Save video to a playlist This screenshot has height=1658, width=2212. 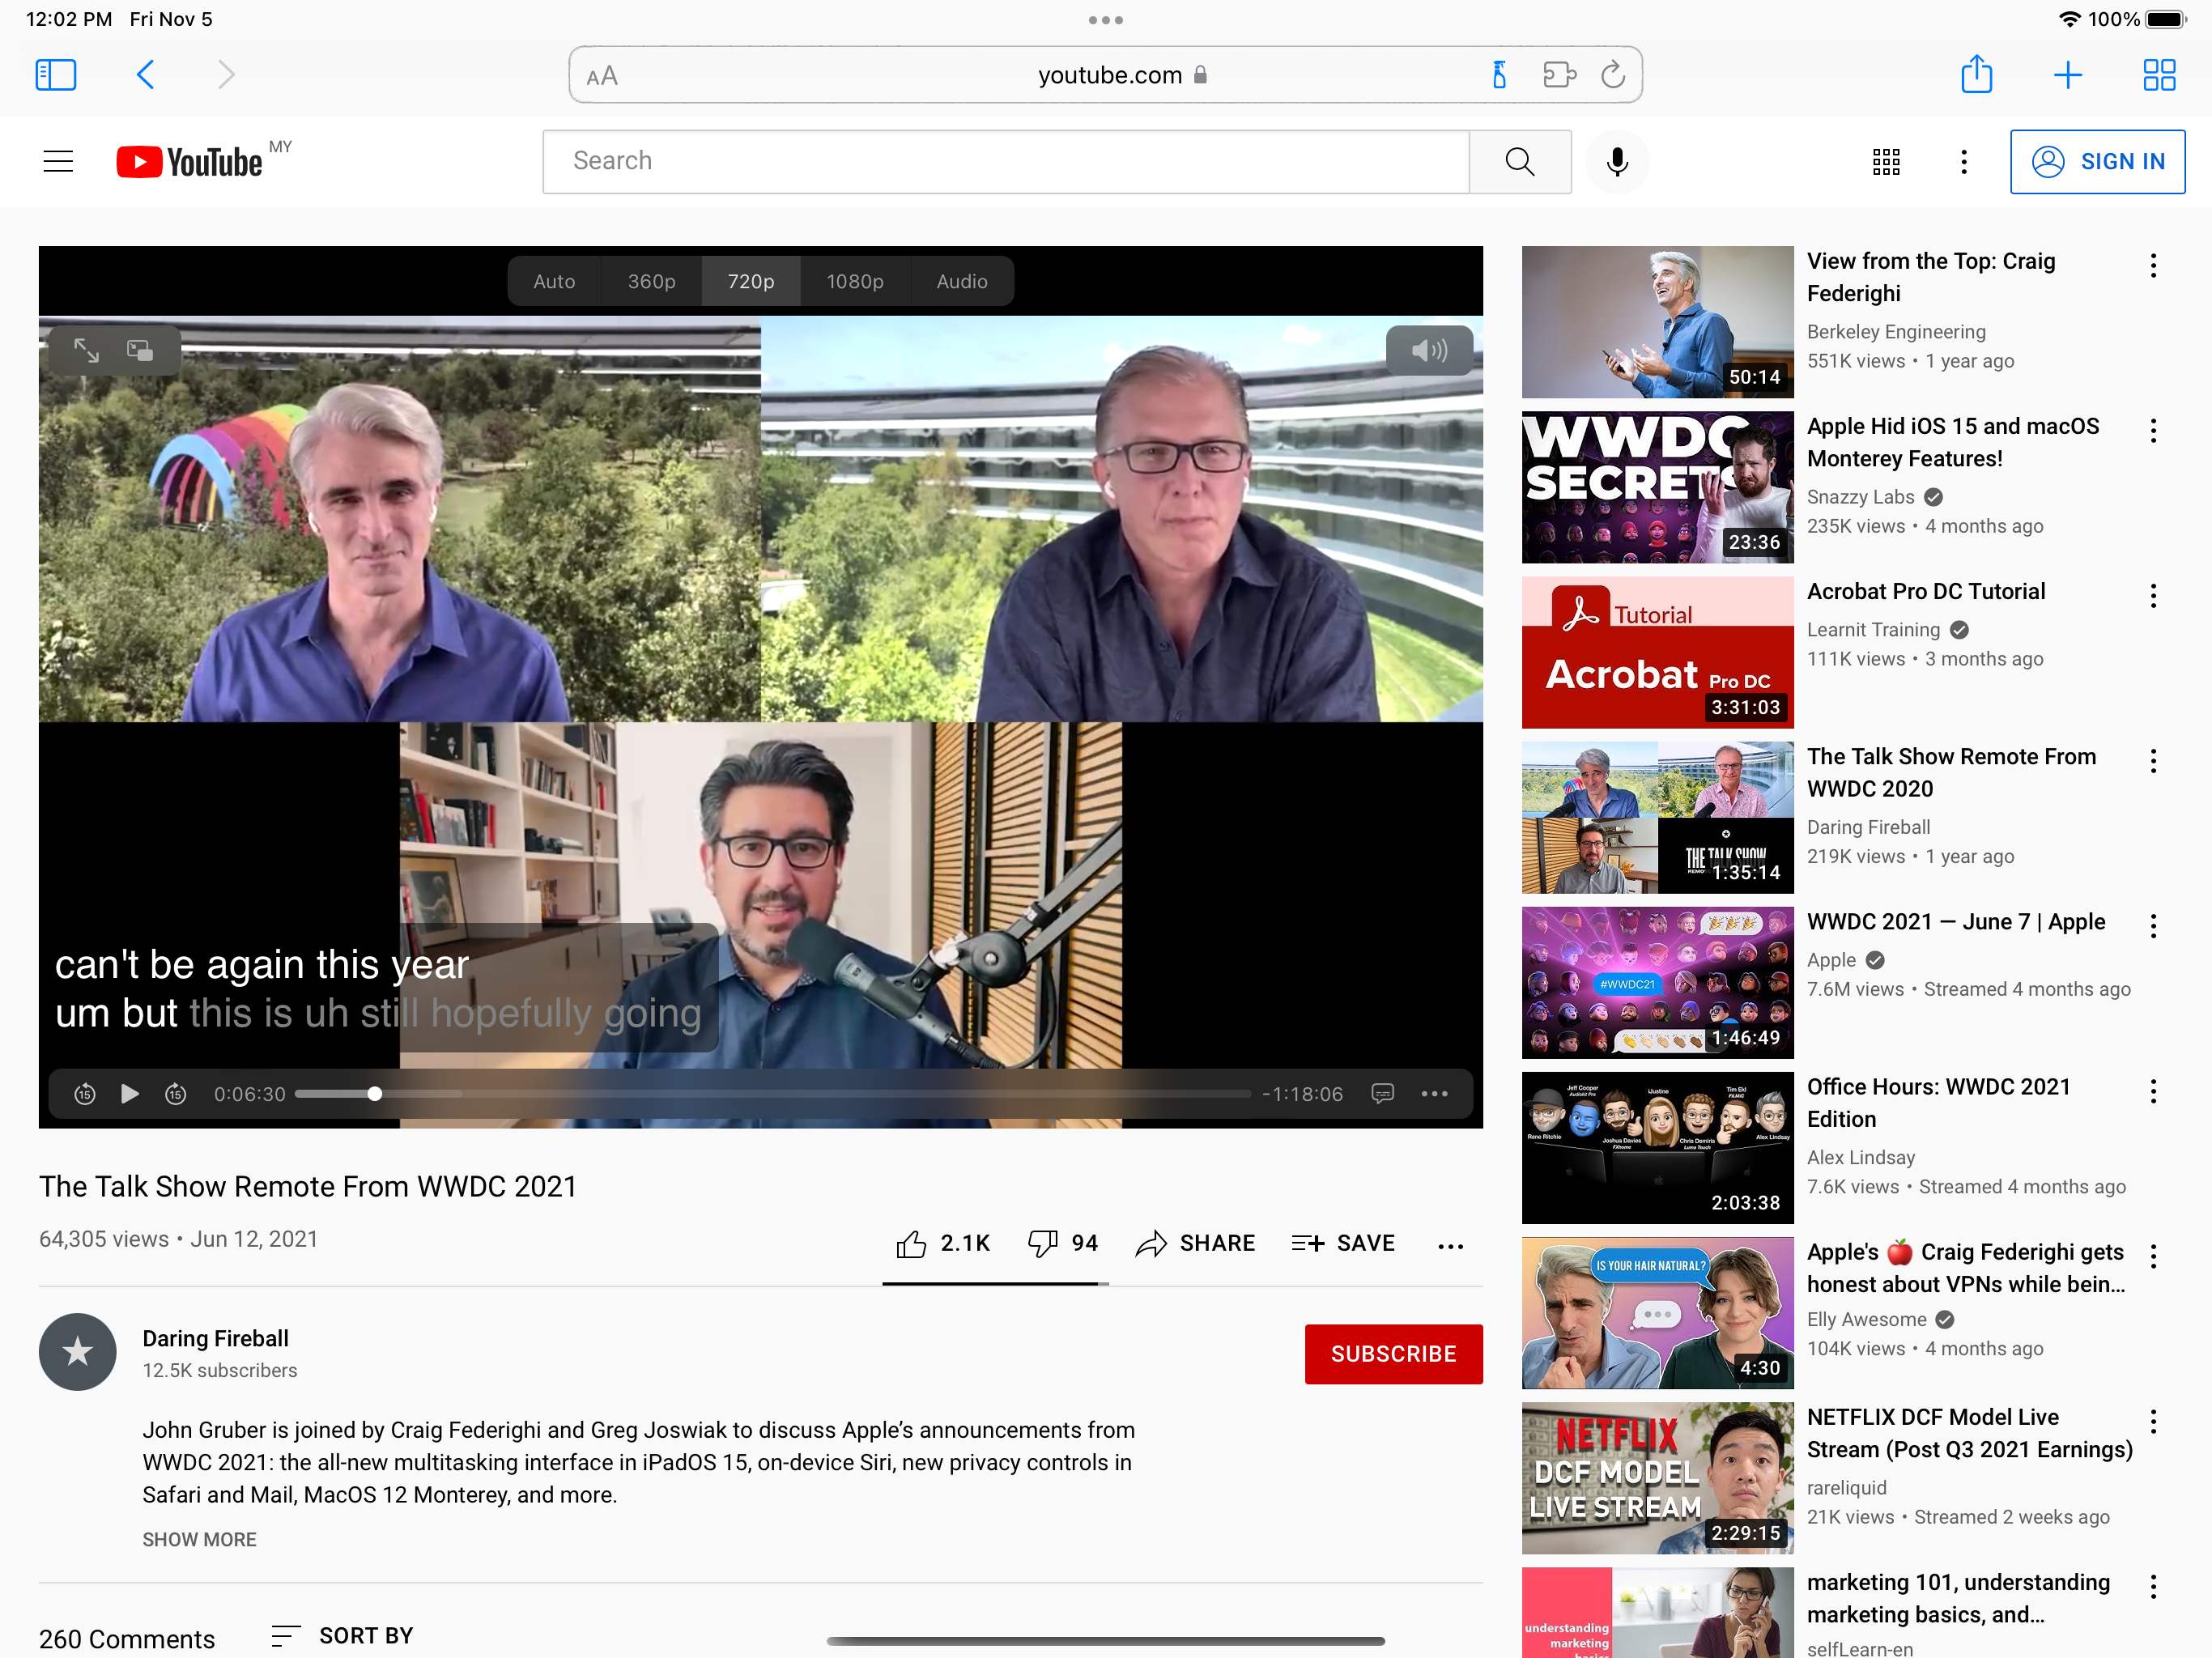pyautogui.click(x=1342, y=1243)
